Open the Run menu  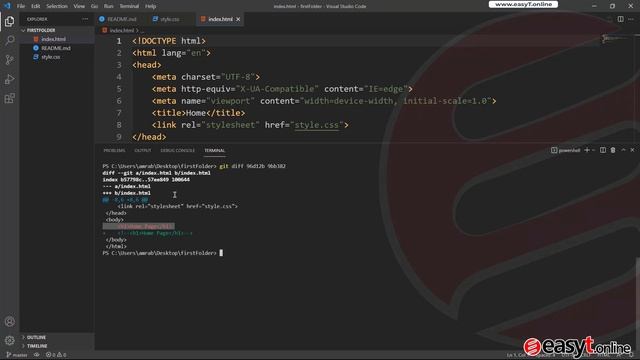109,6
